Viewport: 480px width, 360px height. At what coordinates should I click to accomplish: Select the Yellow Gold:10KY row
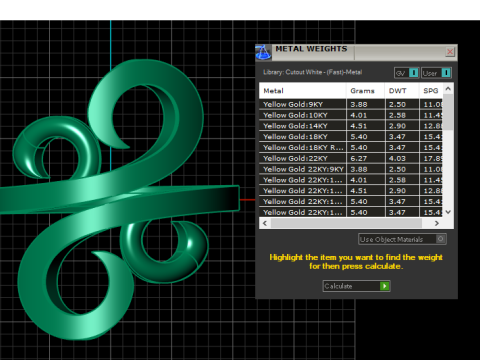click(x=351, y=115)
